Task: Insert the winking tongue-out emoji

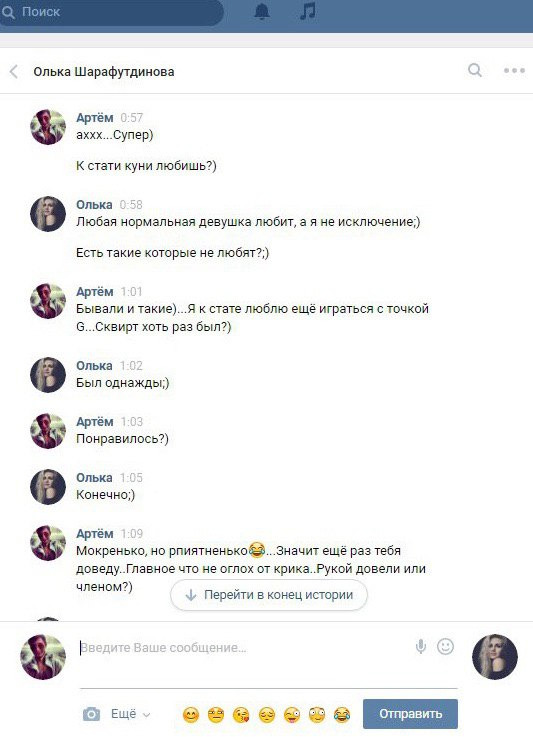Action: (x=292, y=715)
